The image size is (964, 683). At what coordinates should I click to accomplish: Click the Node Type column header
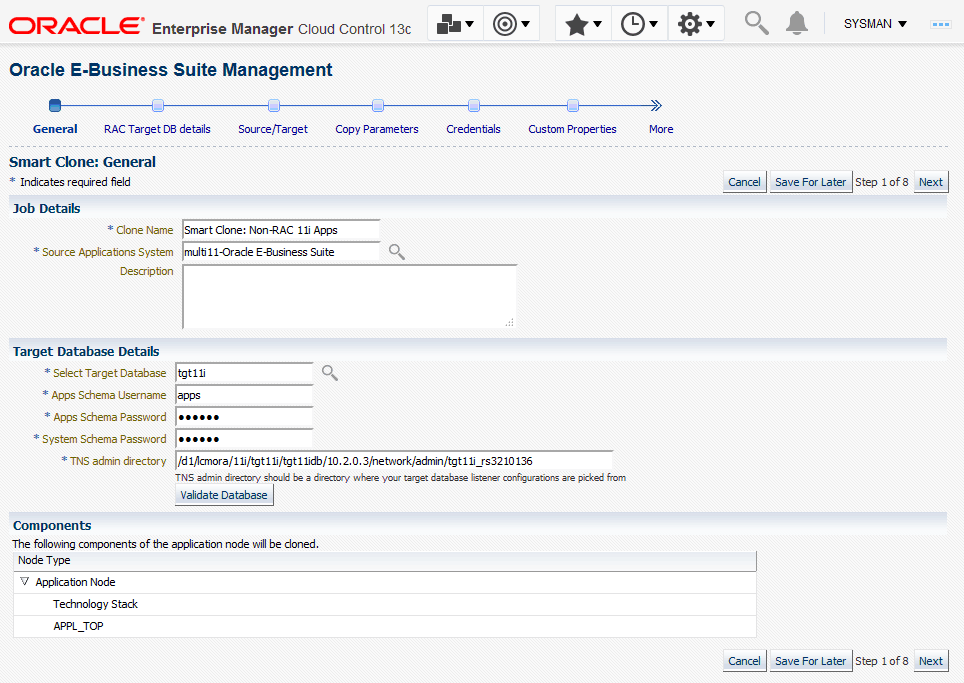pos(385,560)
